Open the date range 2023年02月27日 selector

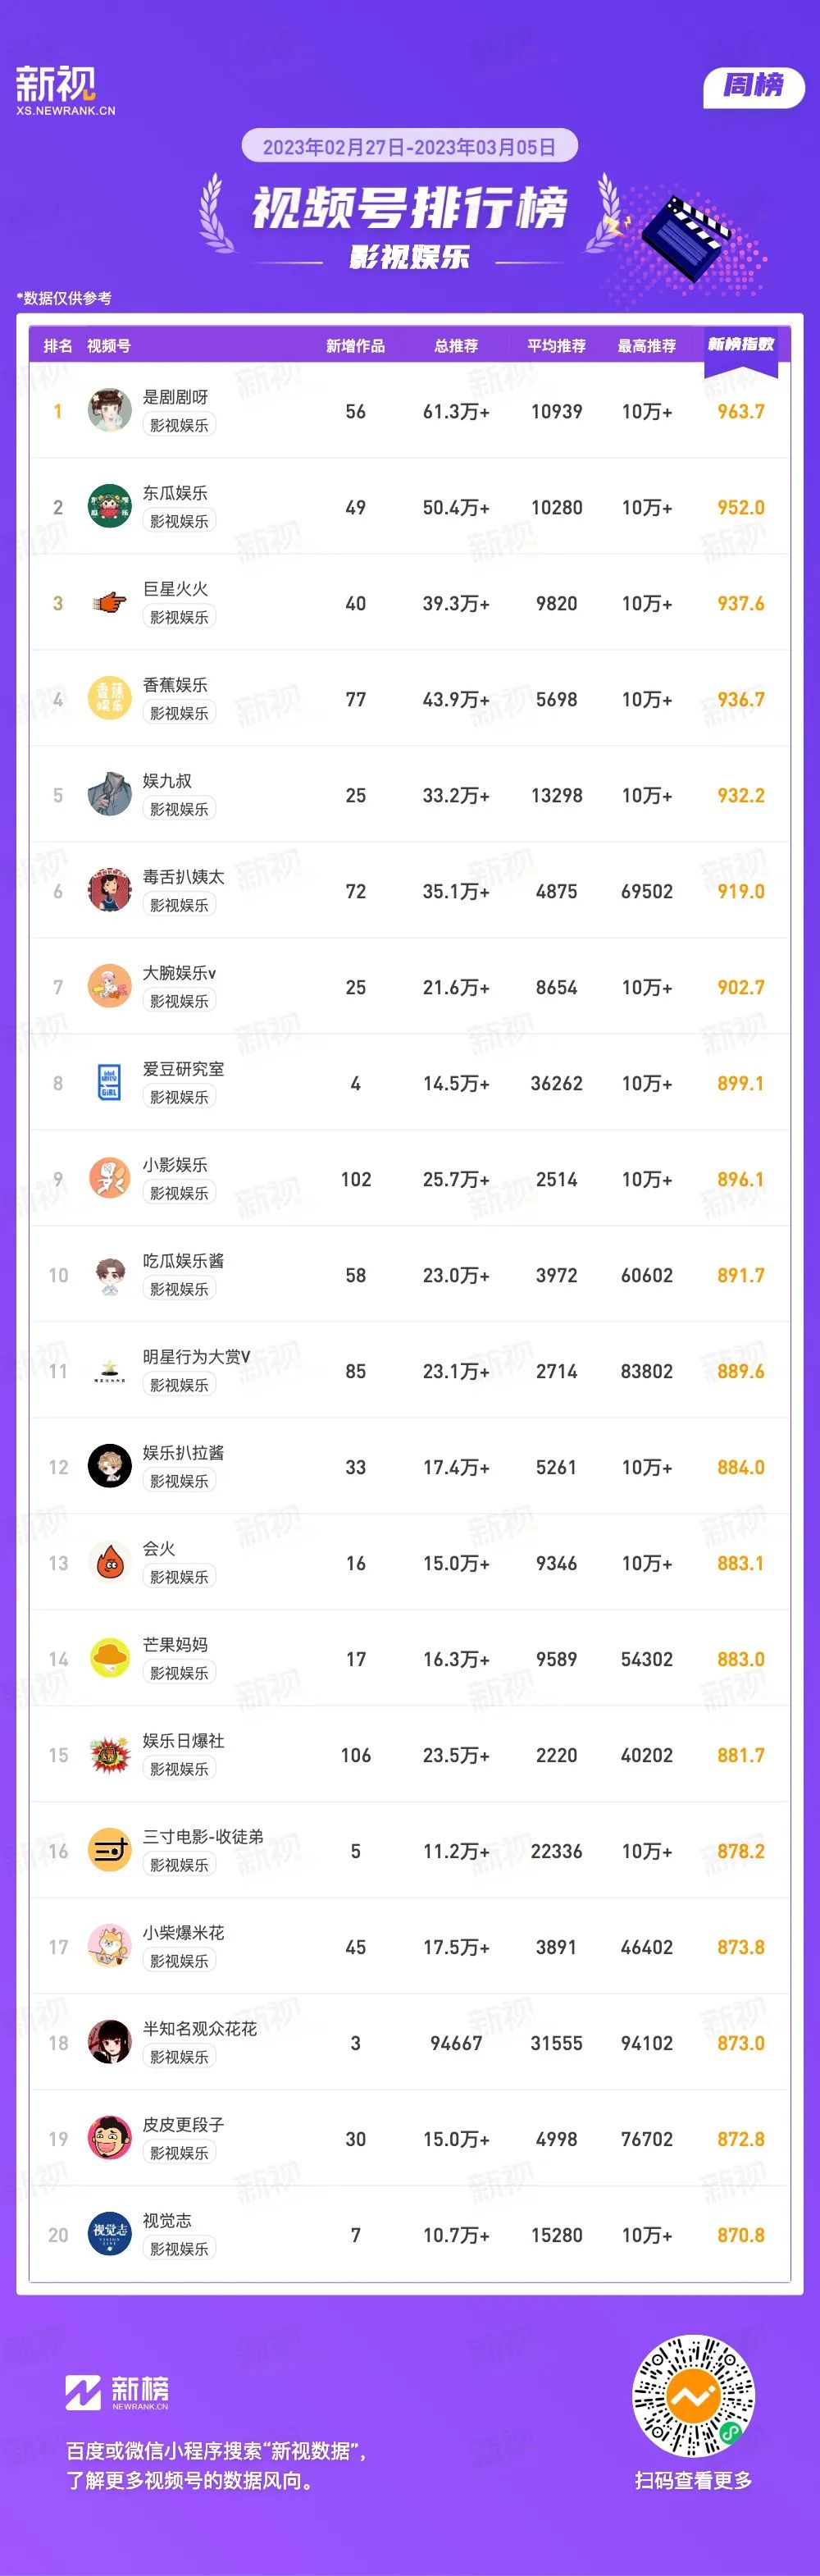[410, 147]
